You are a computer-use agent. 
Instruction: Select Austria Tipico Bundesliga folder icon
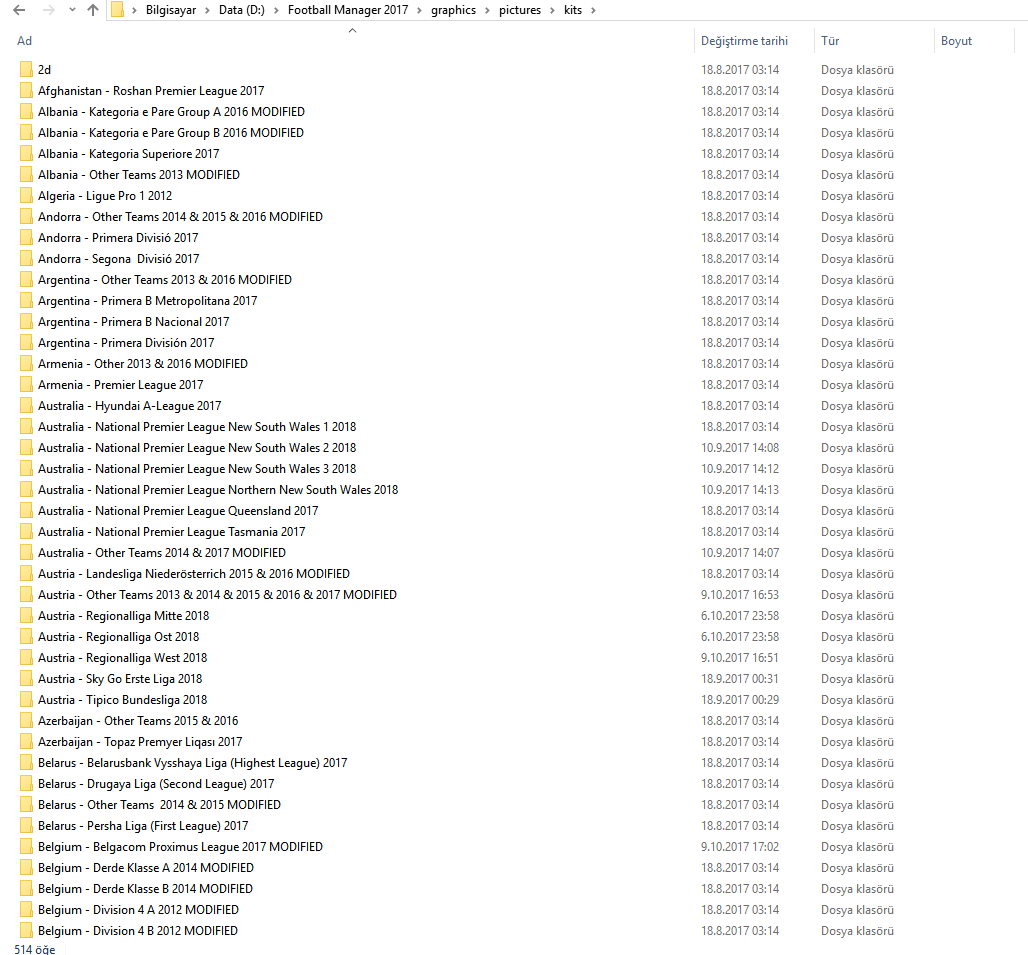(26, 699)
